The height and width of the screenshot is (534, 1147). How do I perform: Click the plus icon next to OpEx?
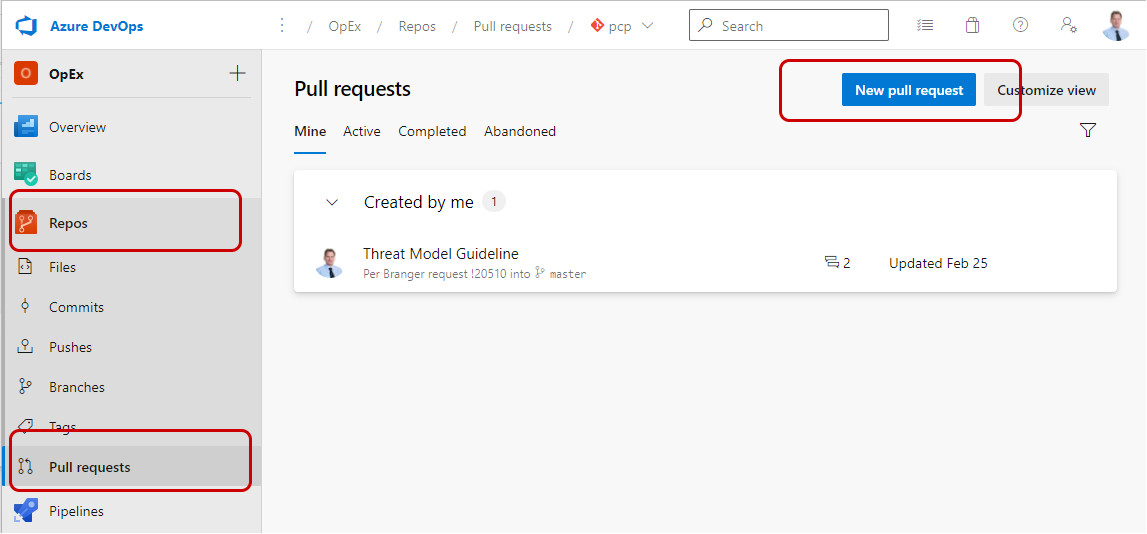click(x=237, y=73)
